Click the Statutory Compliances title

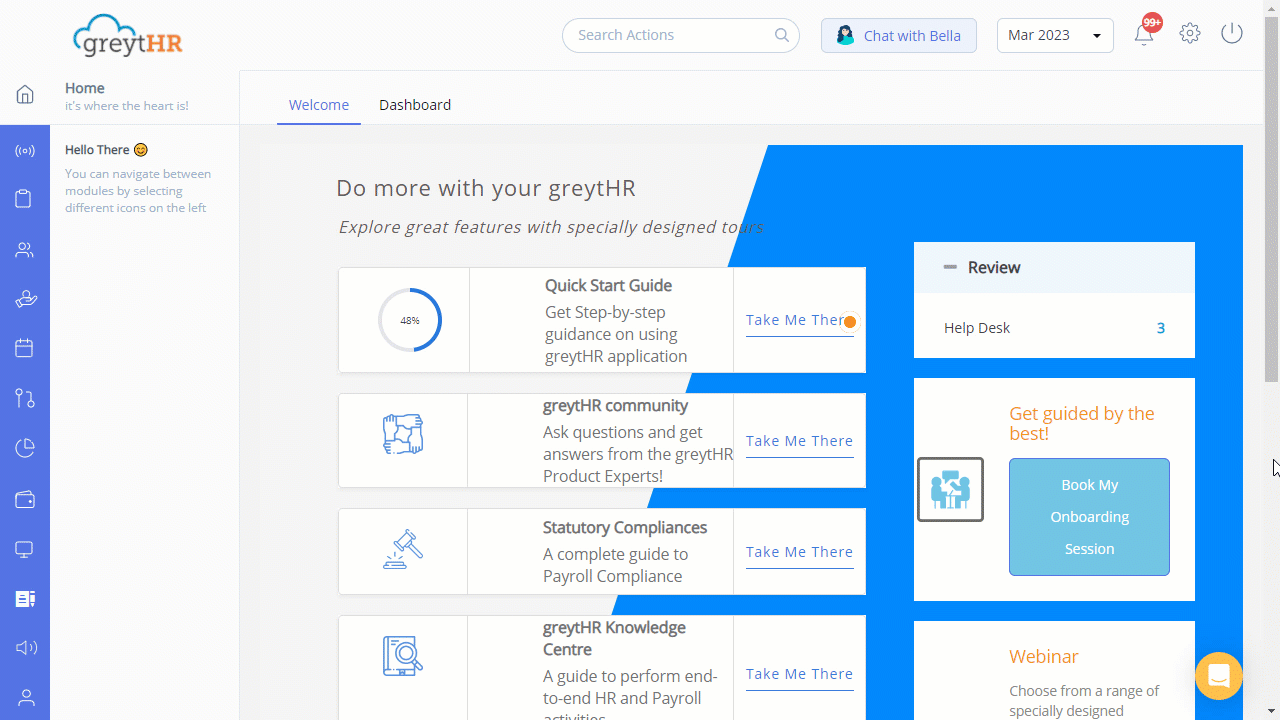(625, 528)
